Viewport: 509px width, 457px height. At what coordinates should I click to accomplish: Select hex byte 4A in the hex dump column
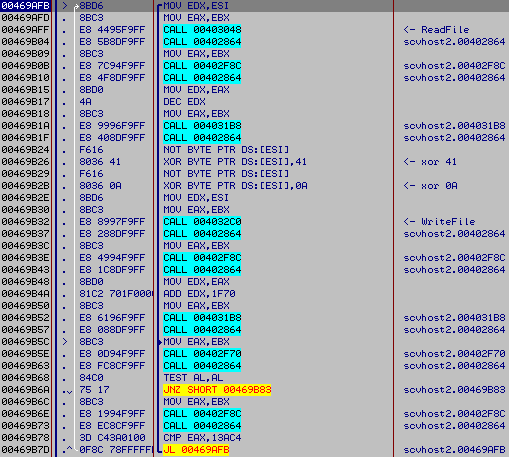[x=85, y=102]
